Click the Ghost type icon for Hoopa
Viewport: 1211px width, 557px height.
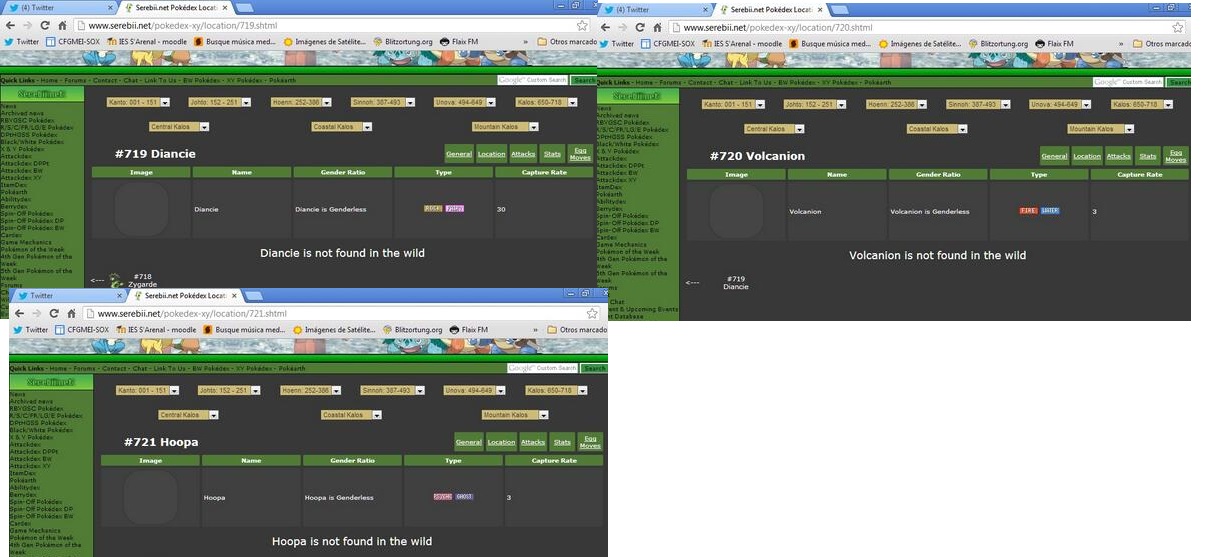[464, 497]
